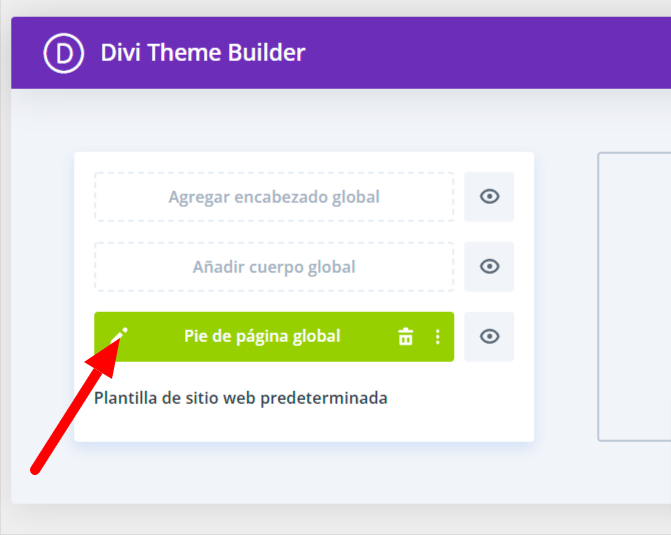Edit global footer with pencil icon
Image resolution: width=671 pixels, height=535 pixels.
pyautogui.click(x=119, y=336)
